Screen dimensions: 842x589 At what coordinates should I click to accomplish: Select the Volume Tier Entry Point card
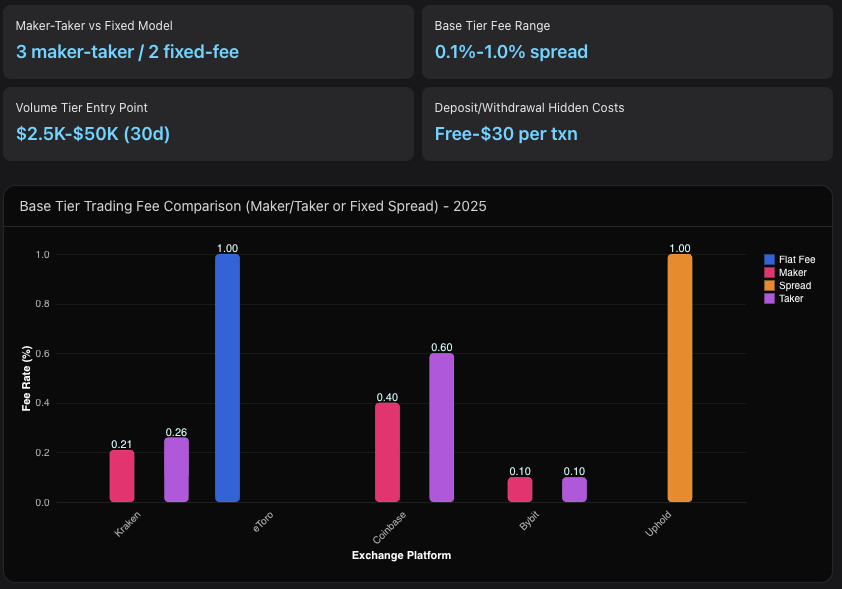click(208, 123)
